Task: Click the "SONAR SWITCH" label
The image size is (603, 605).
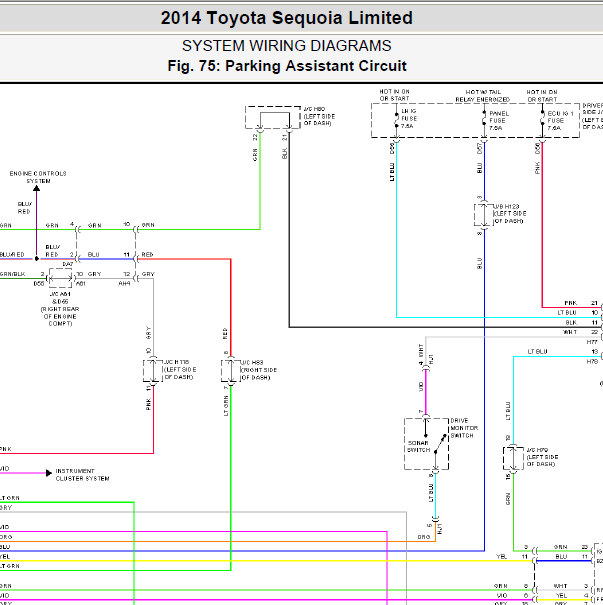Action: (x=418, y=446)
